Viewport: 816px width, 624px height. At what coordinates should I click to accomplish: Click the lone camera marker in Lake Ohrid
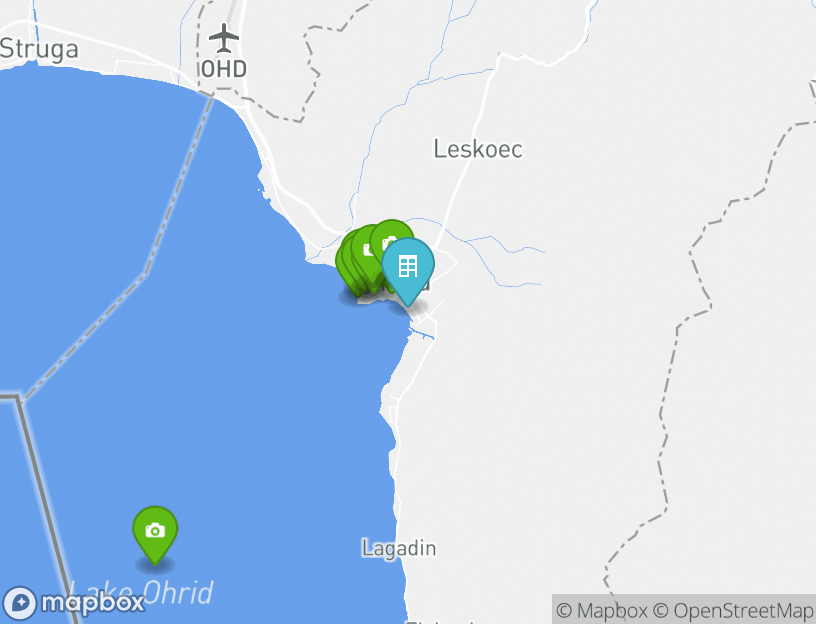tap(155, 531)
